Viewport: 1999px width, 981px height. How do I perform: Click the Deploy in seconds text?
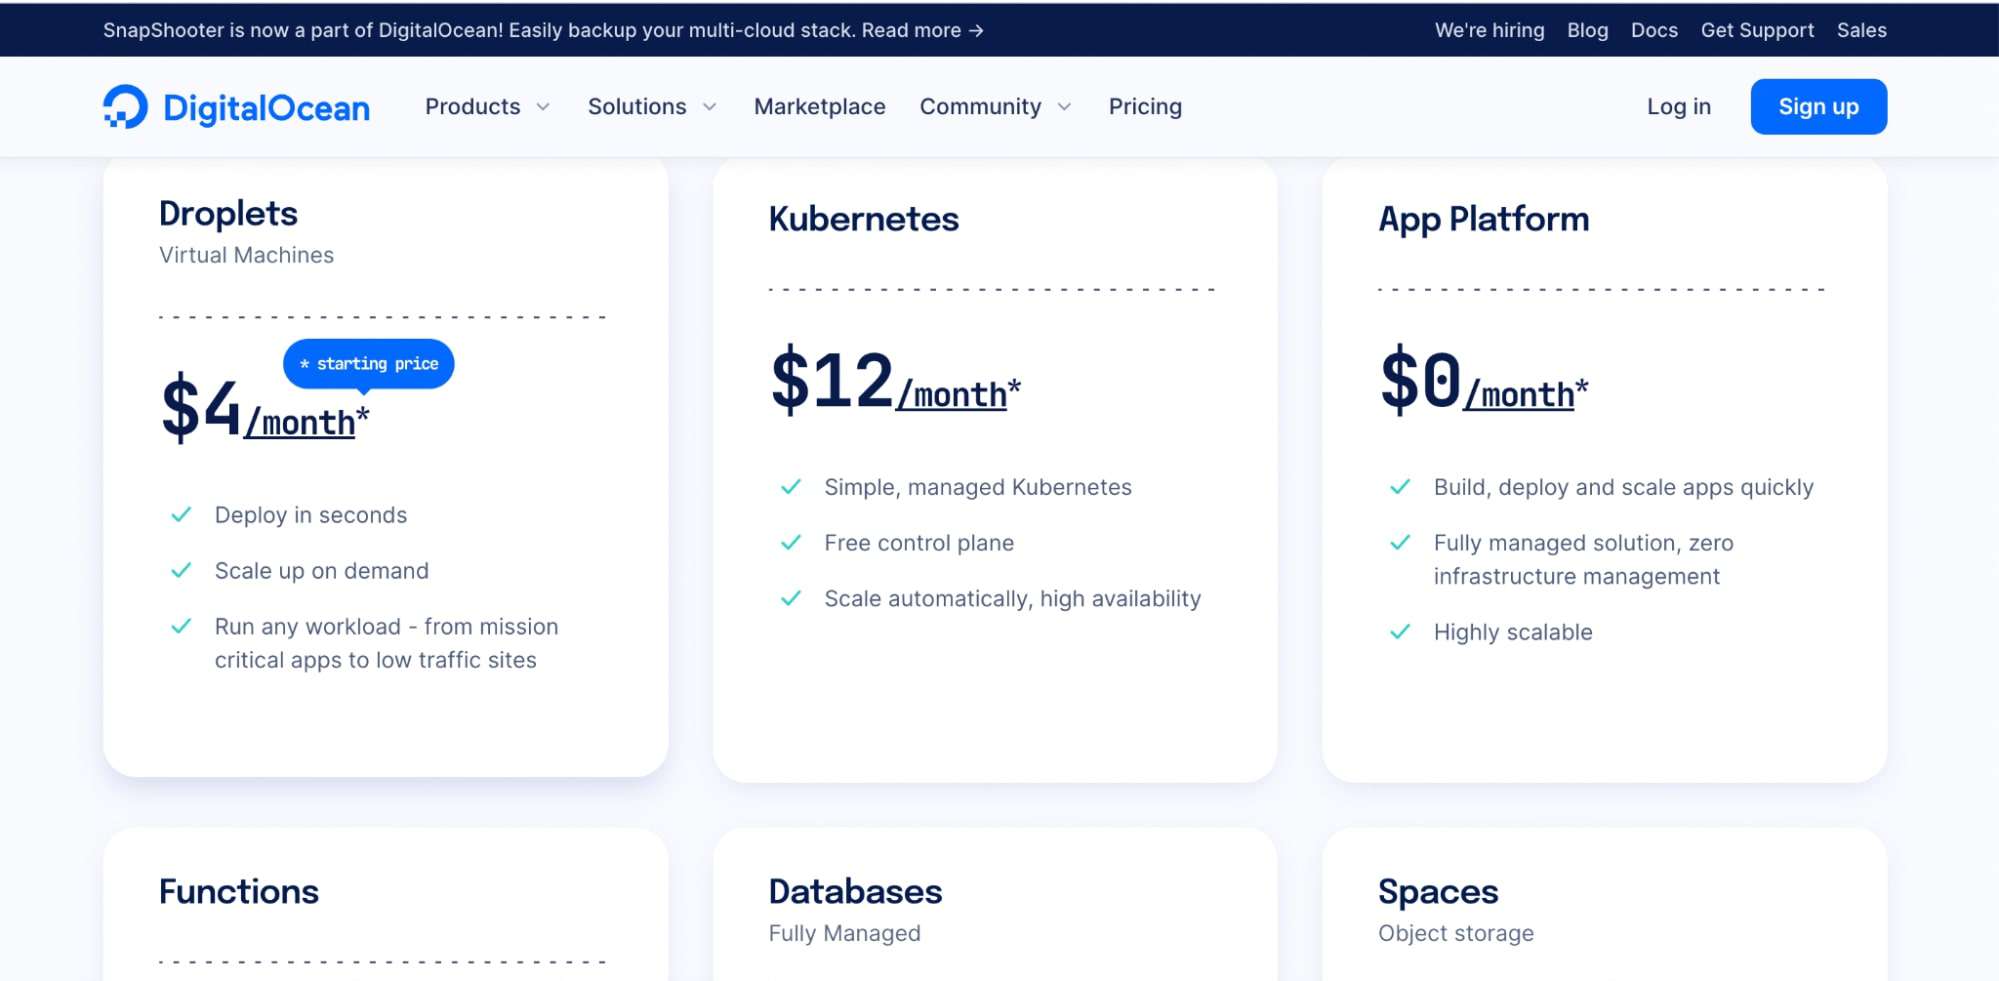[311, 515]
